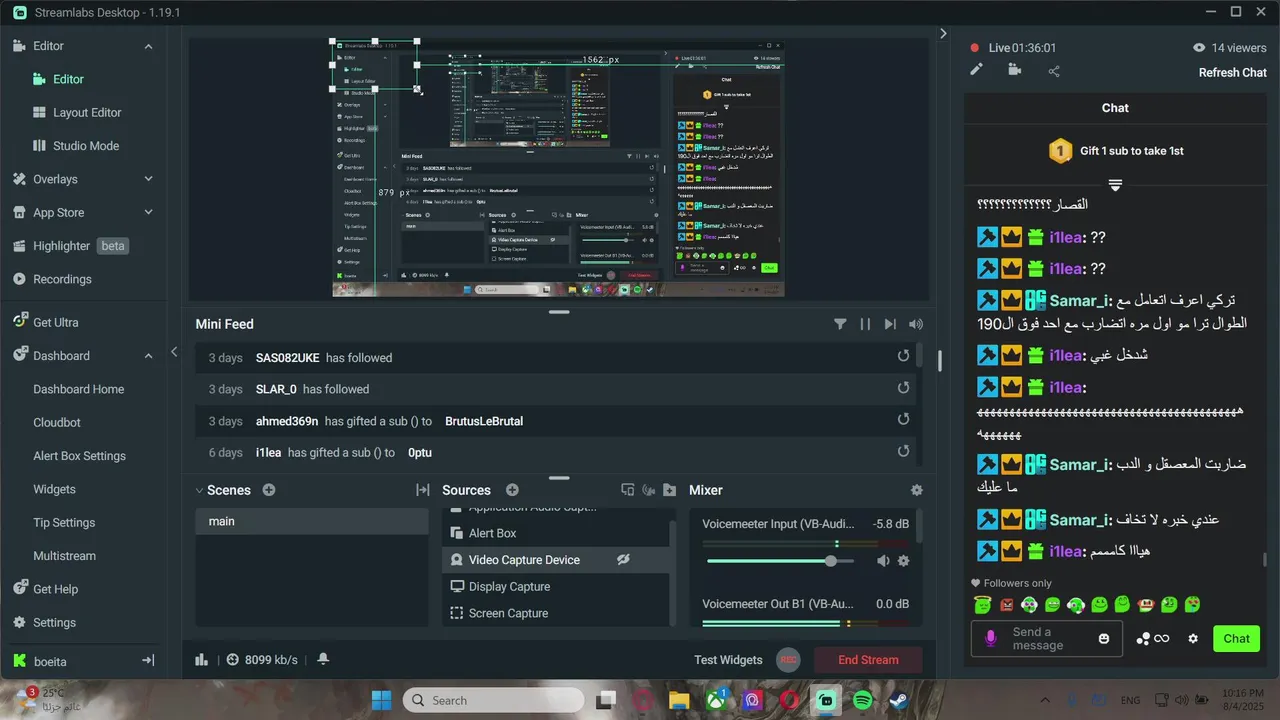Open chat settings gear icon
This screenshot has height=720, width=1280.
coord(1192,638)
